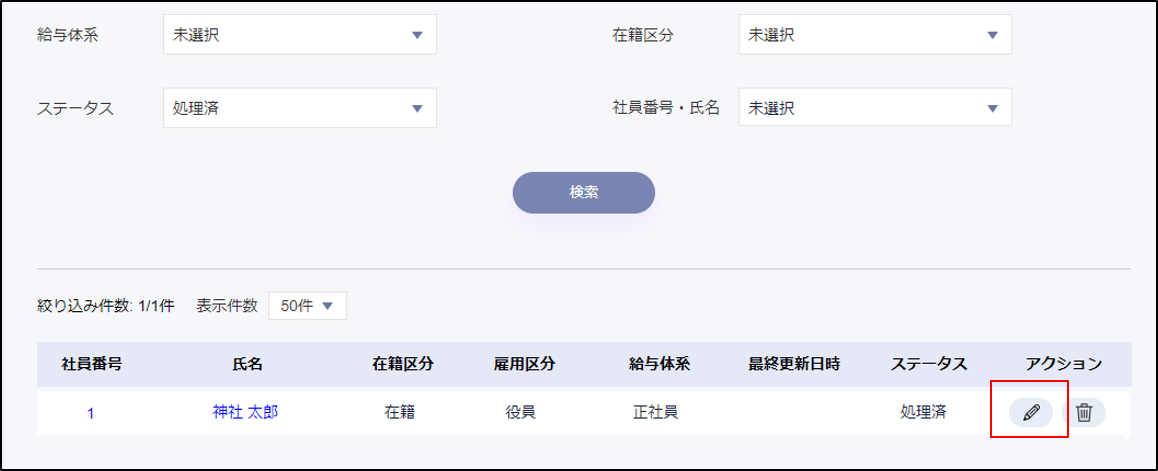This screenshot has height=471, width=1158.
Task: Click the 雇用区分 column header
Action: [524, 363]
